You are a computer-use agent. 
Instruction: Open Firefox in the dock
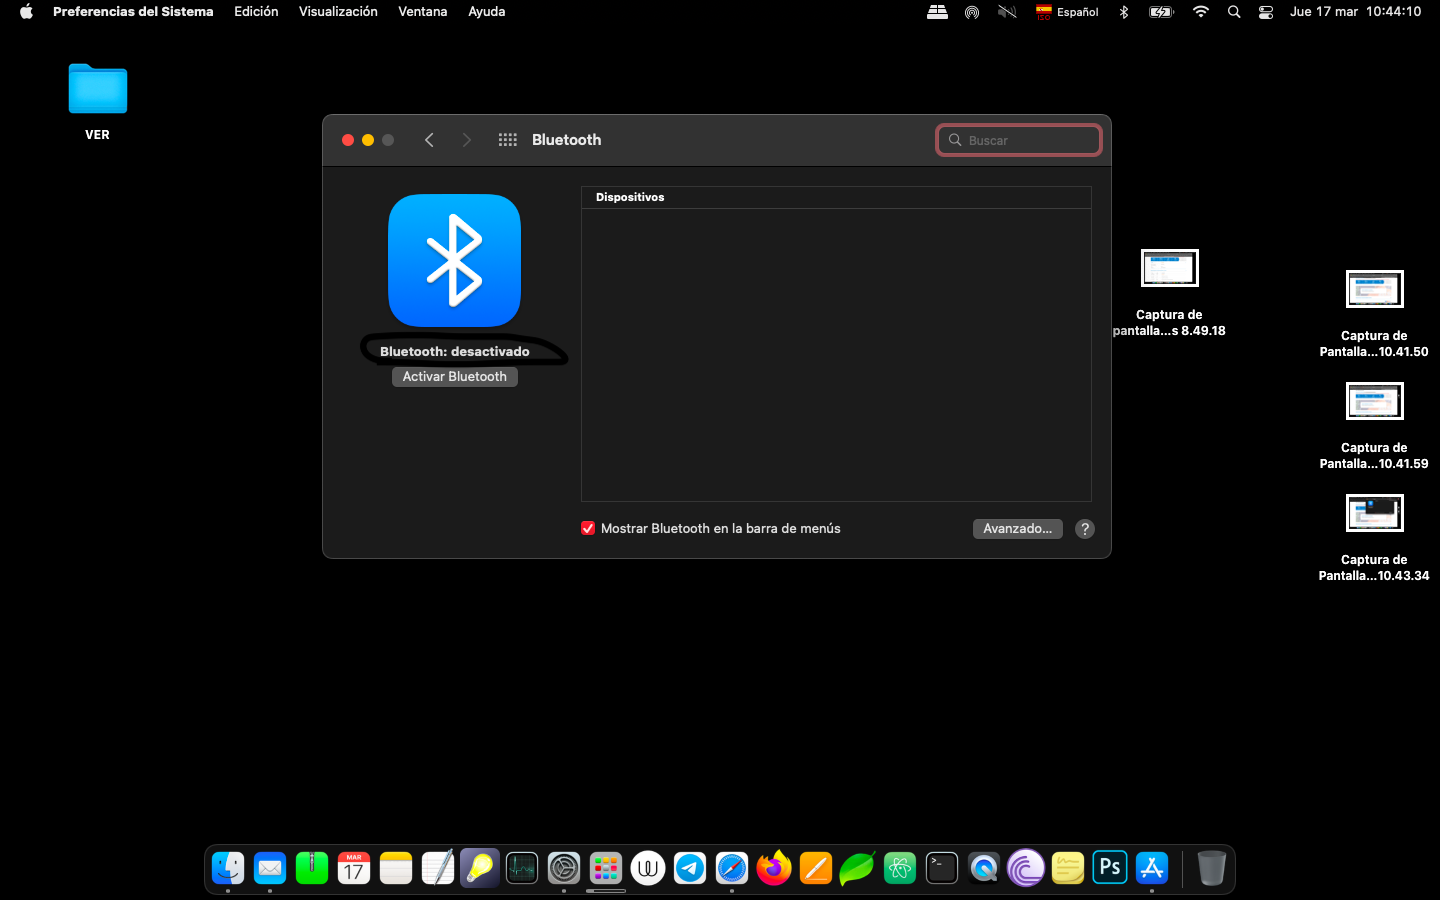(x=773, y=868)
